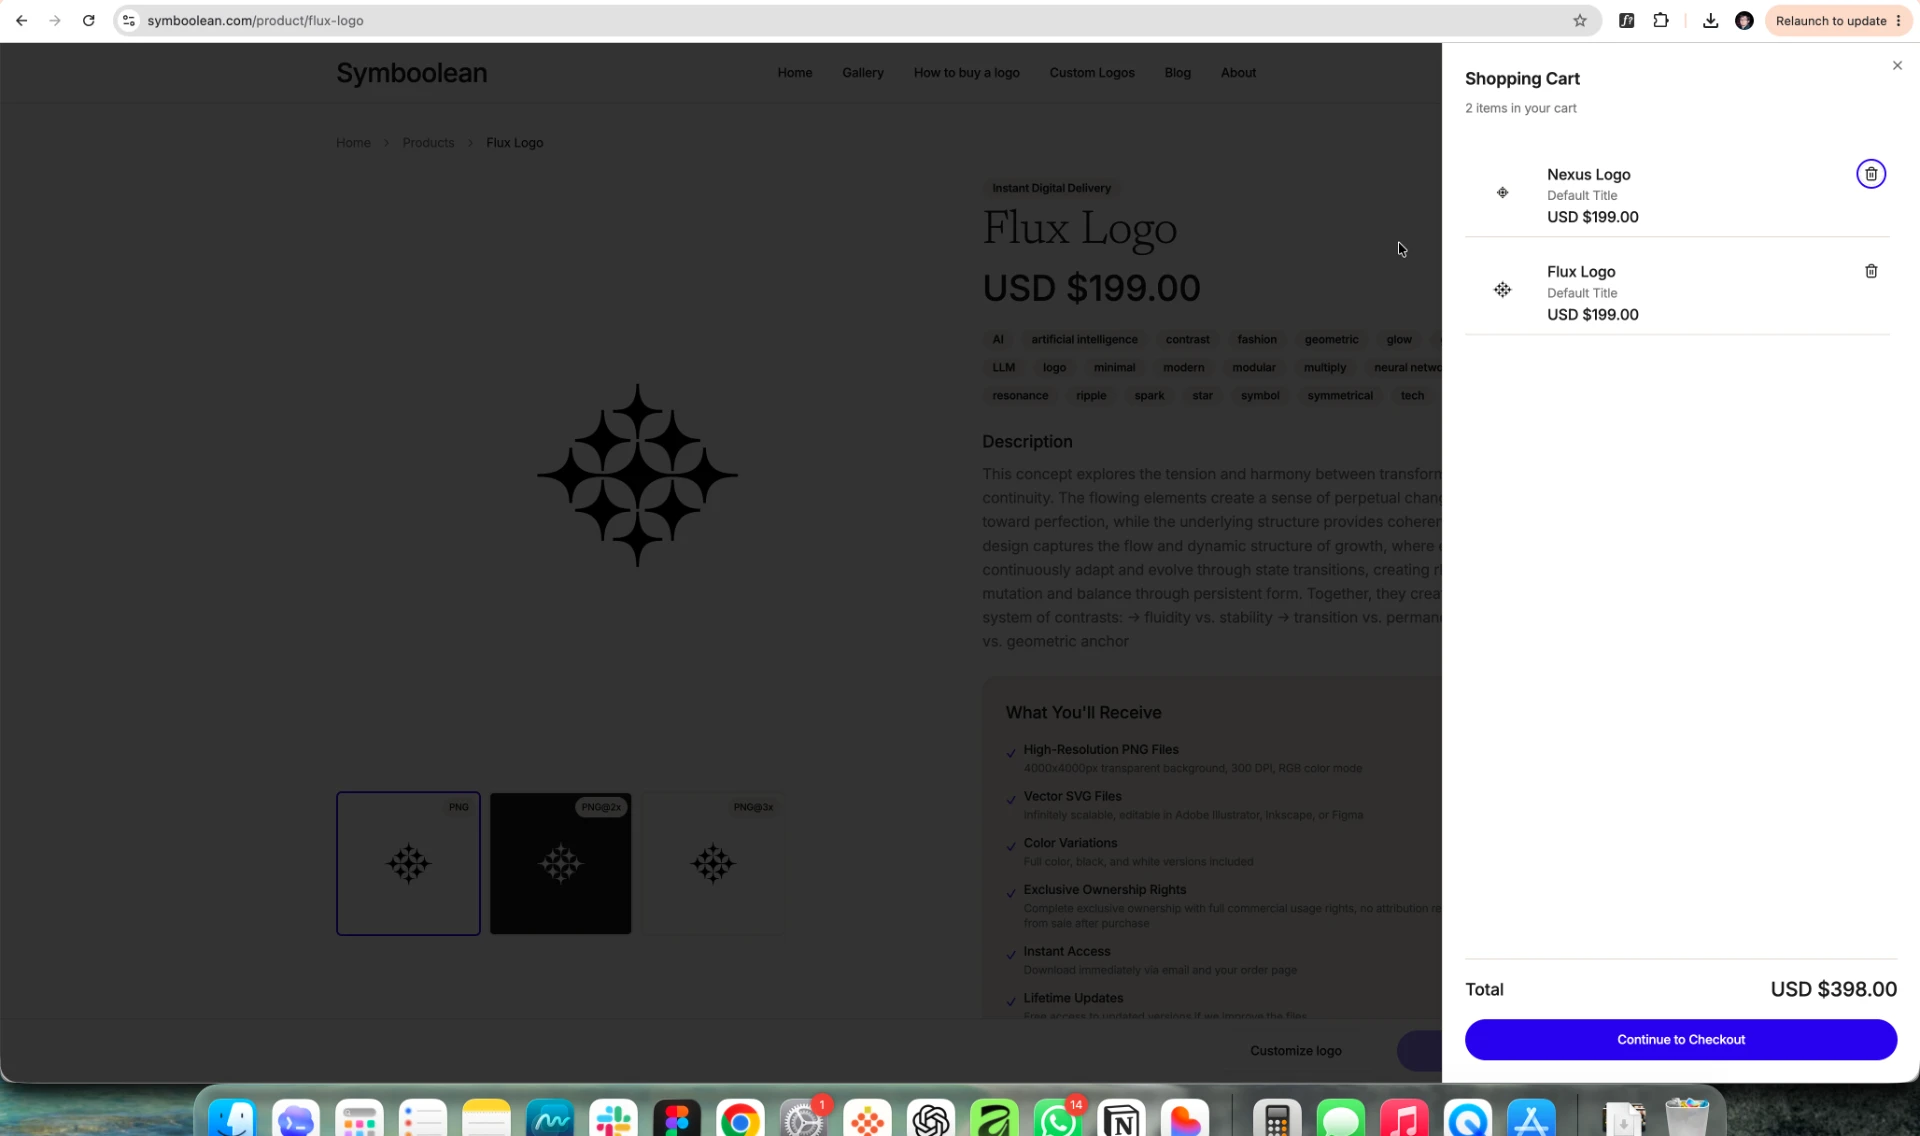Open the Chrome three-dot menu
This screenshot has width=1920, height=1136.
pos(1899,20)
